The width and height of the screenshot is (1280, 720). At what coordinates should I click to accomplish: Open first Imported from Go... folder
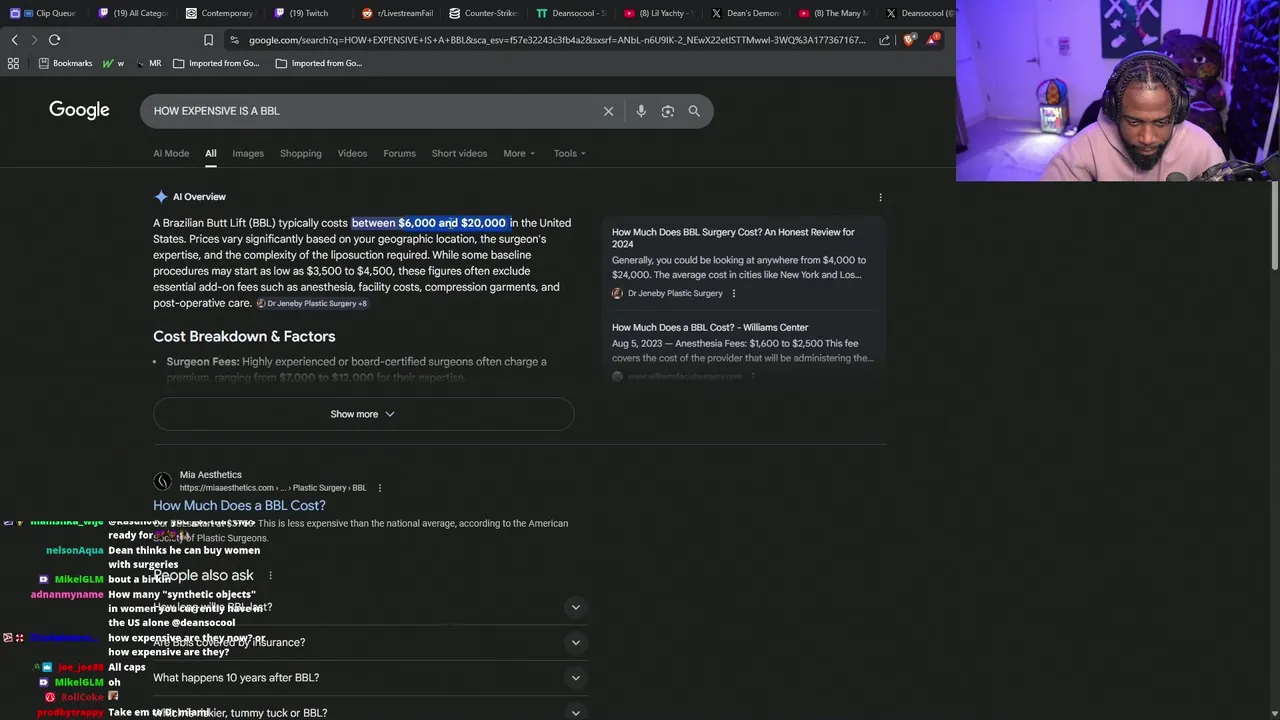pos(216,63)
